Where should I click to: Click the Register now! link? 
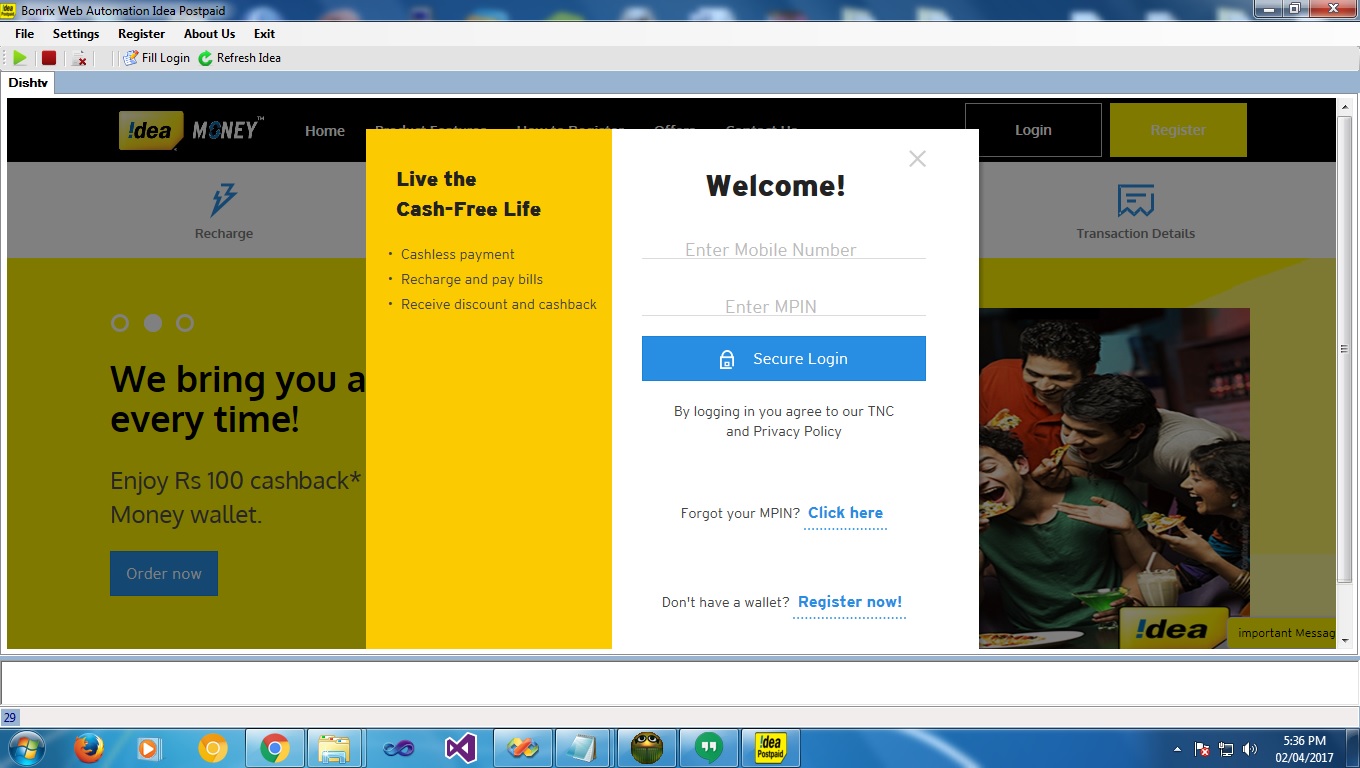(x=850, y=602)
